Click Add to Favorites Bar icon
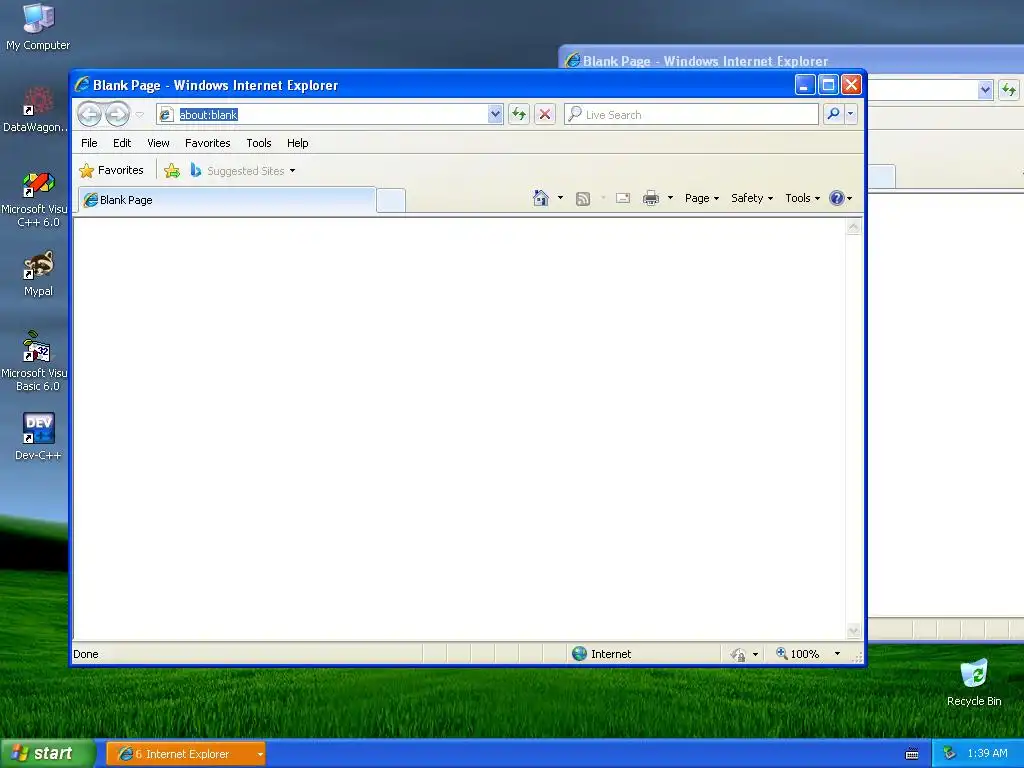Viewport: 1024px width, 768px height. 172,170
